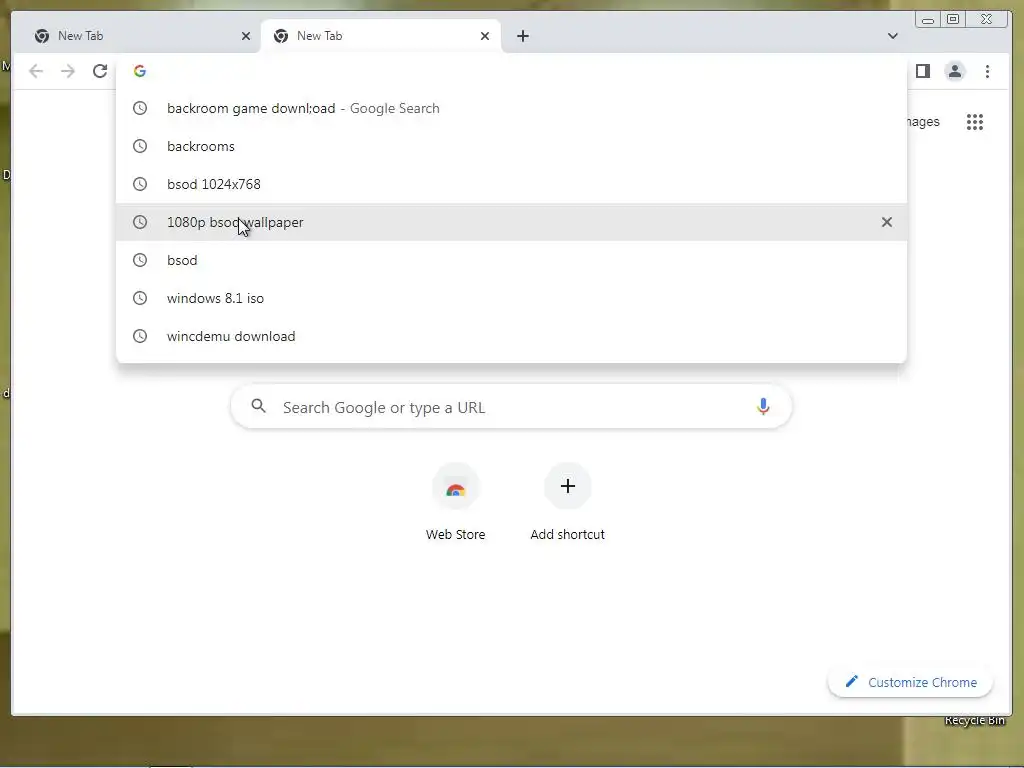This screenshot has height=768, width=1024.
Task: Go back using the back arrow
Action: point(36,71)
